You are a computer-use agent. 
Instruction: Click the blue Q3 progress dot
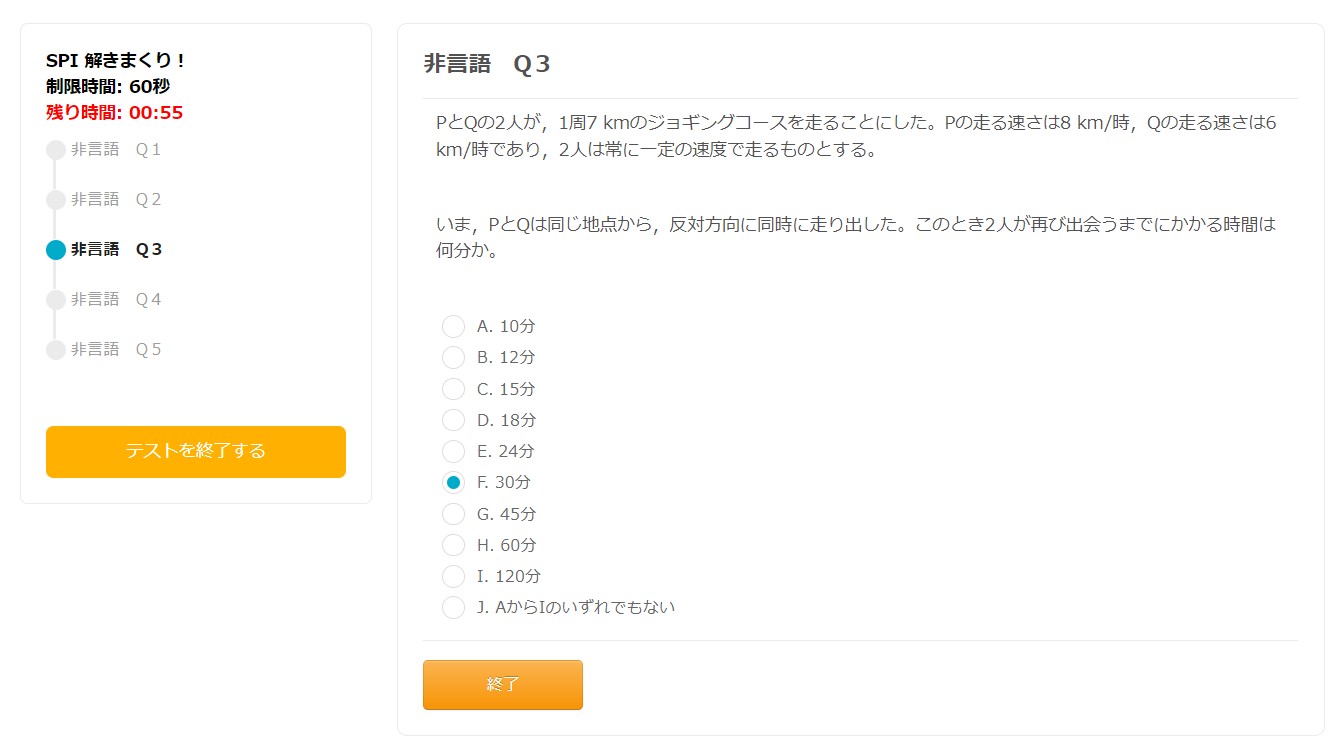[x=56, y=250]
